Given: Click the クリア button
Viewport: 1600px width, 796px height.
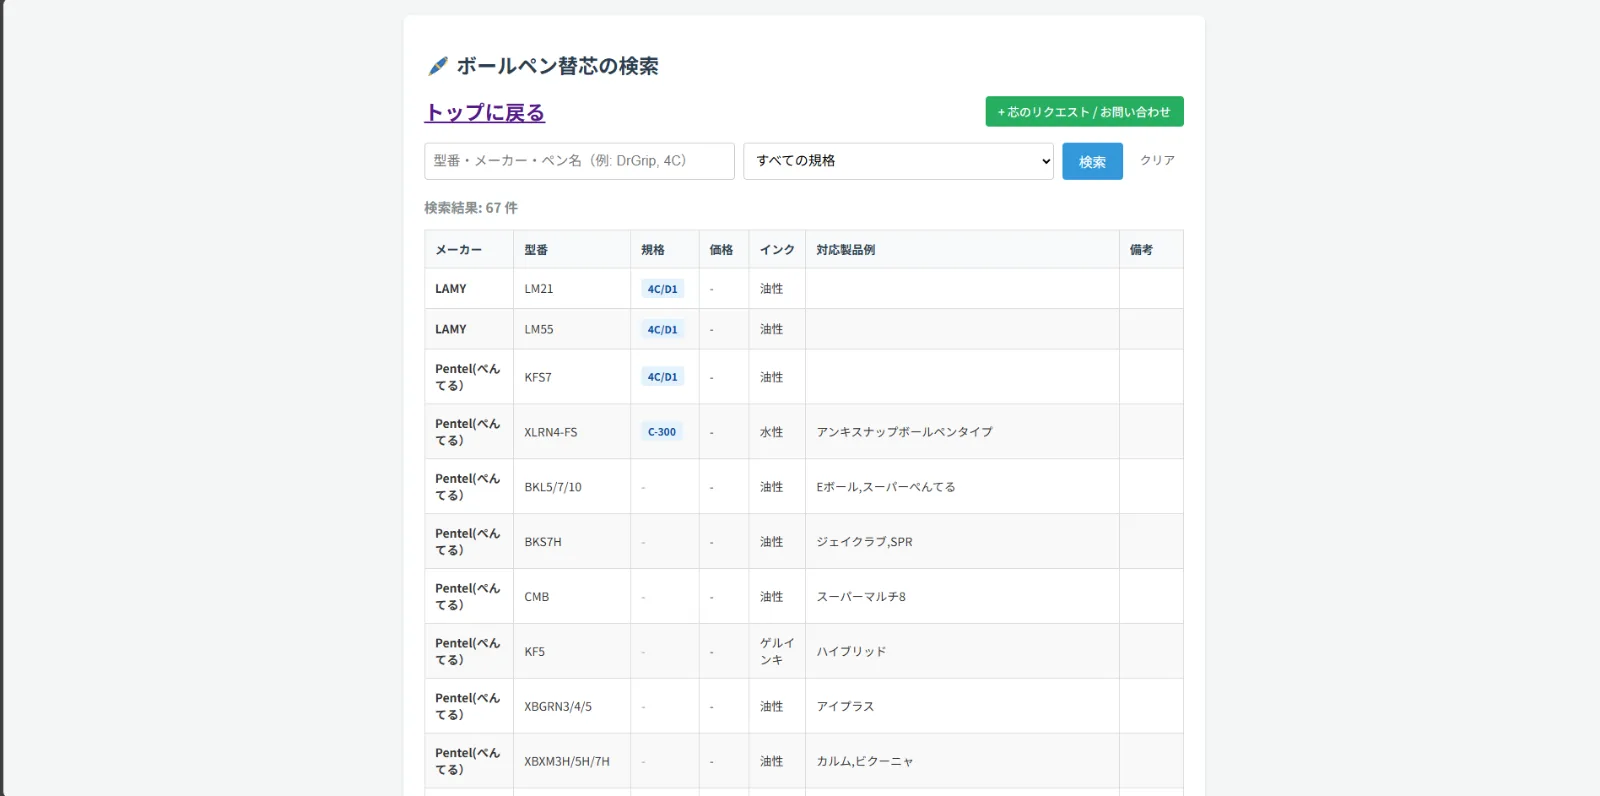Looking at the screenshot, I should (1157, 161).
